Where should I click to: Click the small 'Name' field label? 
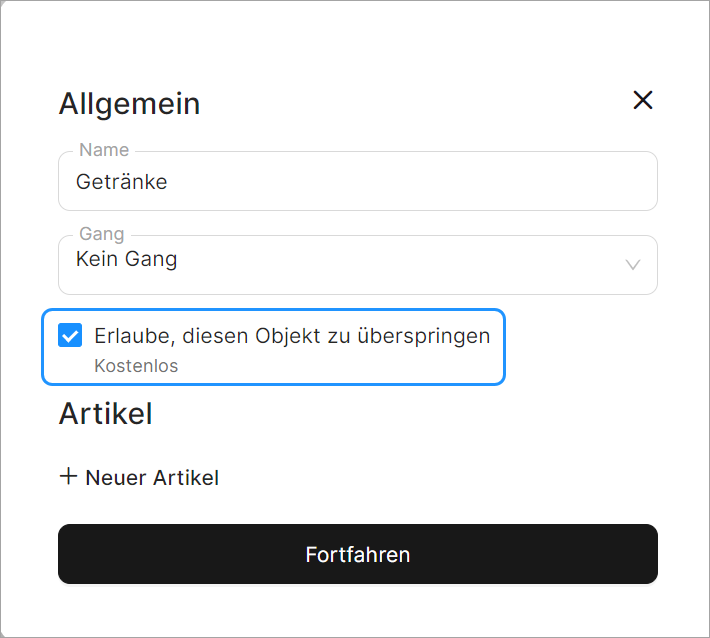click(104, 150)
